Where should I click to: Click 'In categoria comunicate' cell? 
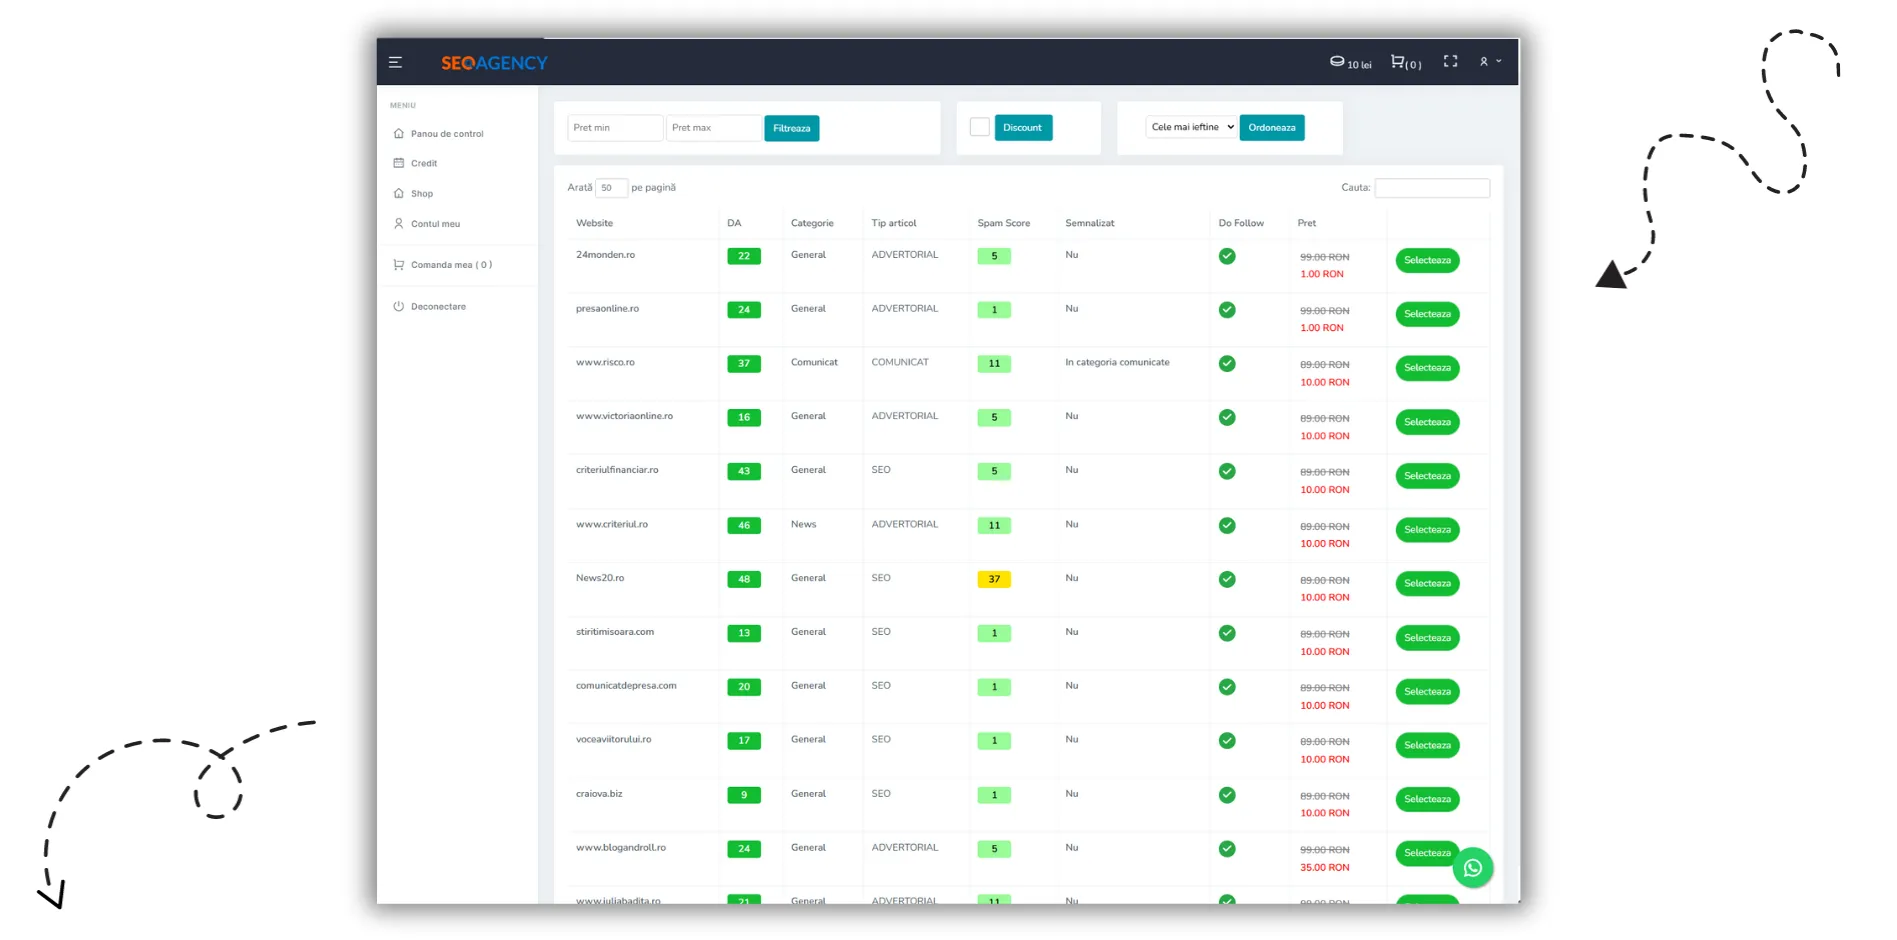[1117, 363]
